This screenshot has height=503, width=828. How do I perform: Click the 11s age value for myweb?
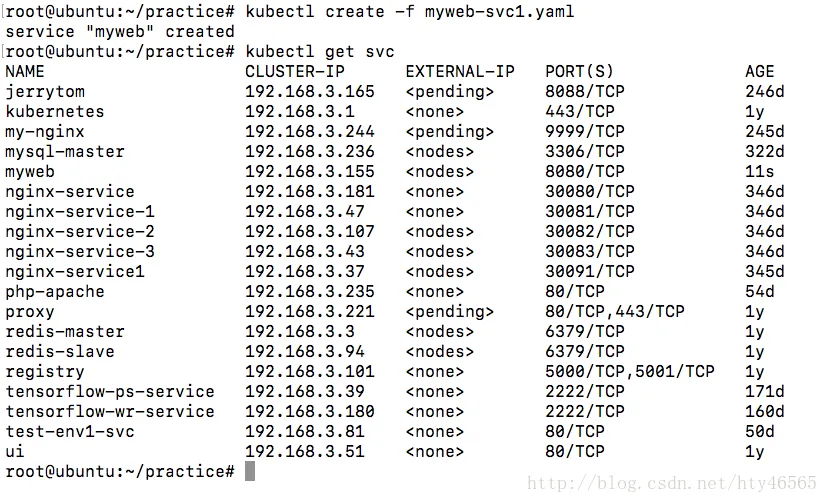coord(759,172)
